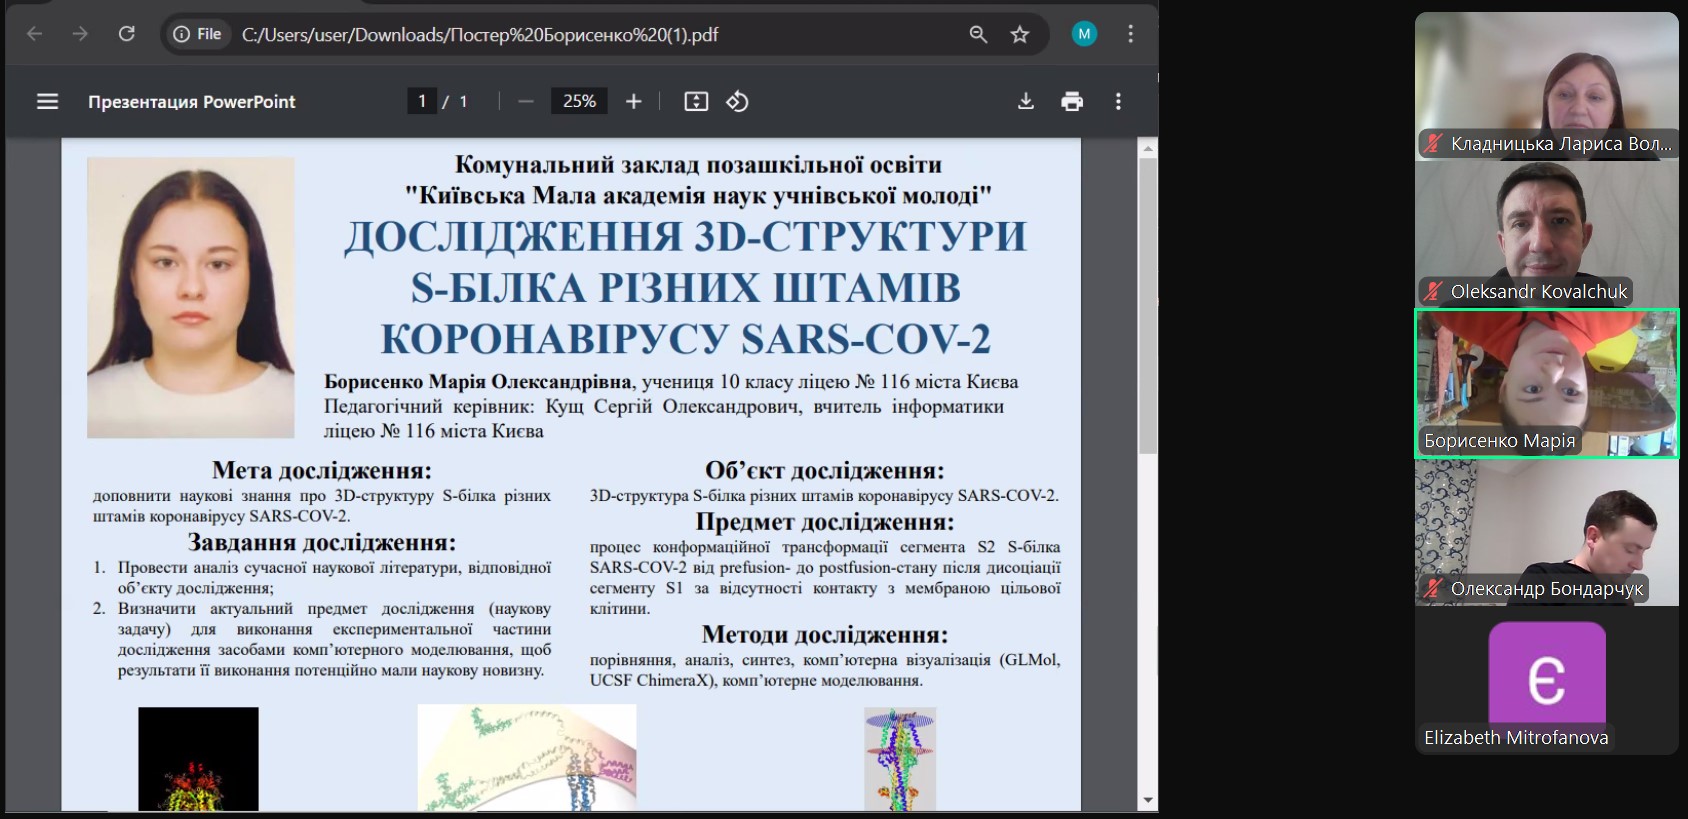Open browser zoom magnifier in address bar
Viewport: 1688px width, 819px height.
tap(978, 34)
